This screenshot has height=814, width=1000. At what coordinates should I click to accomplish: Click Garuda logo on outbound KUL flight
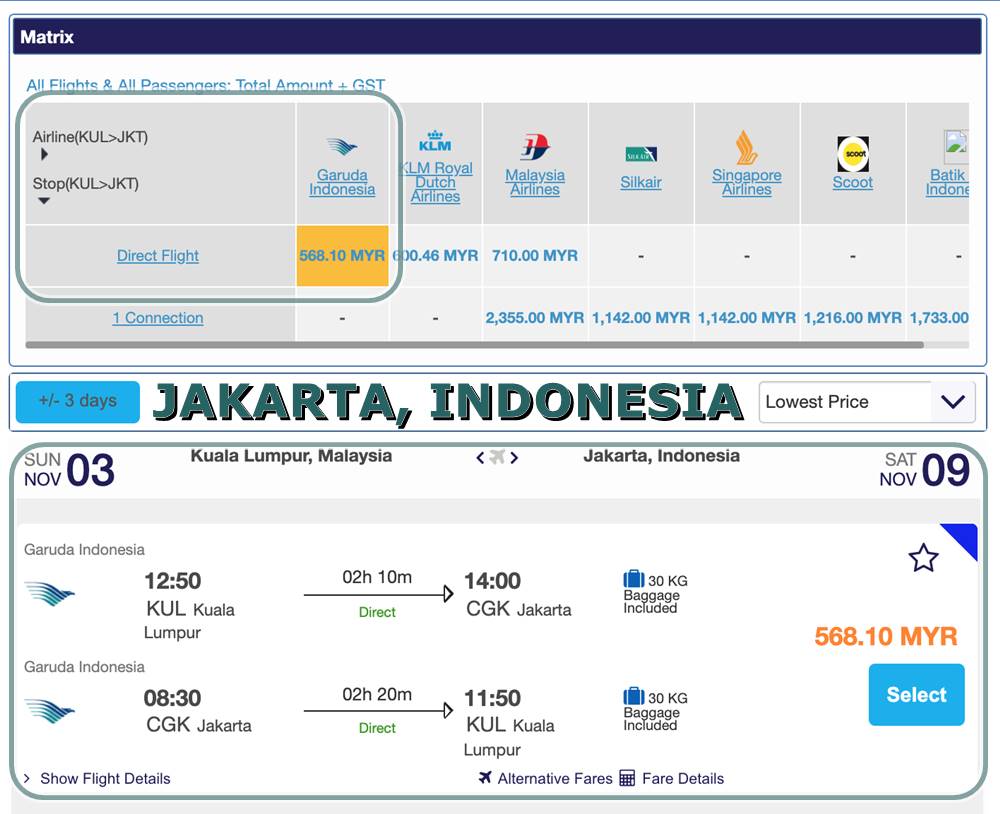tap(50, 593)
